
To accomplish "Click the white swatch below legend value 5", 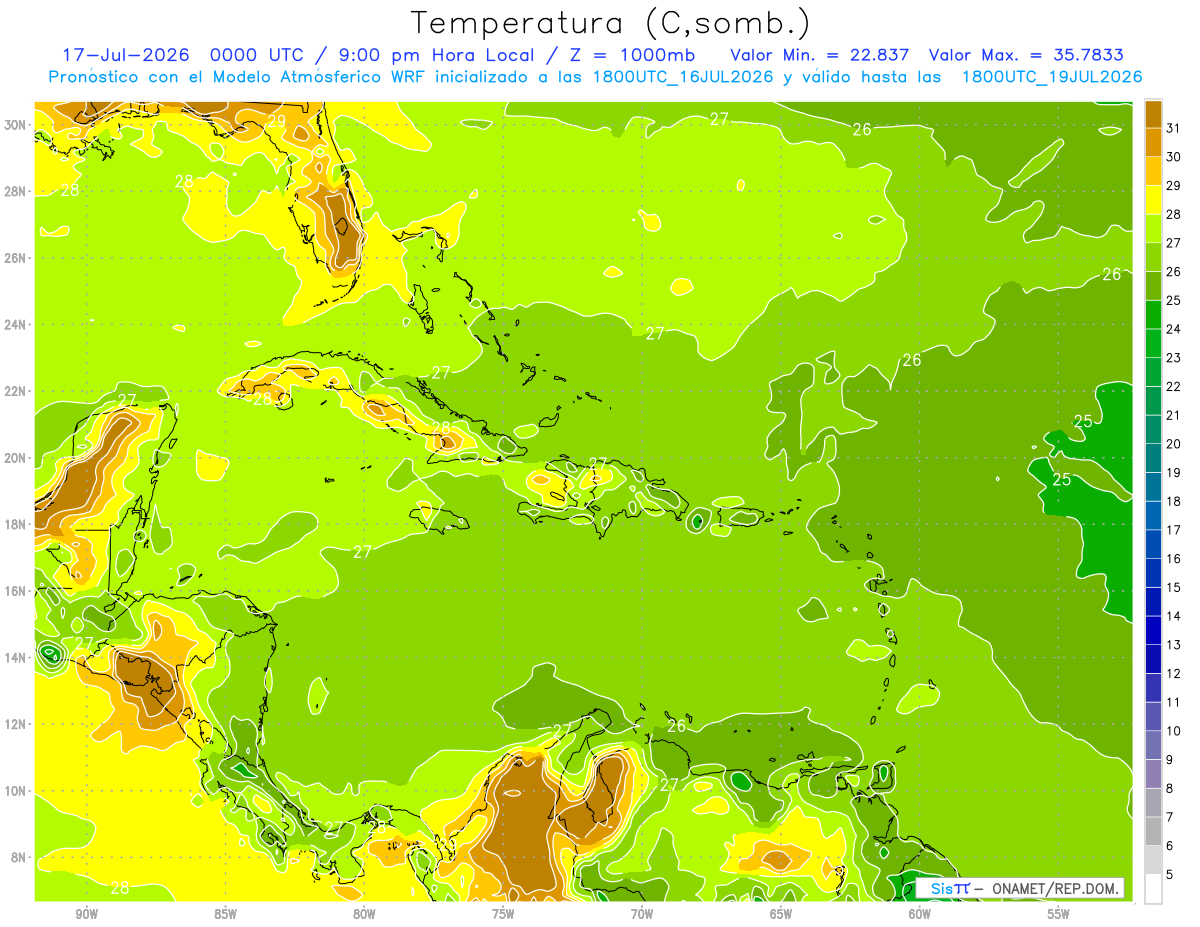I will (1153, 889).
